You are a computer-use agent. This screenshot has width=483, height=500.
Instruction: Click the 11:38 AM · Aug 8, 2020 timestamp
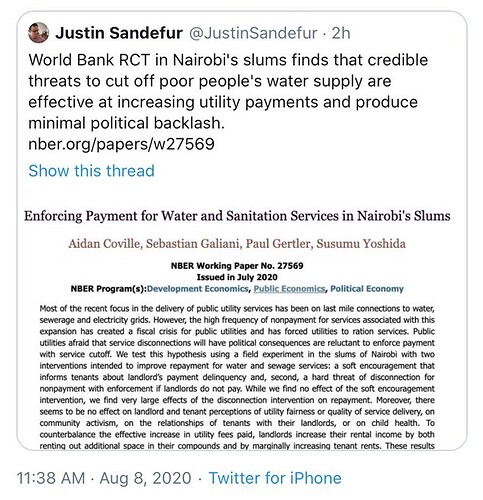(x=104, y=478)
